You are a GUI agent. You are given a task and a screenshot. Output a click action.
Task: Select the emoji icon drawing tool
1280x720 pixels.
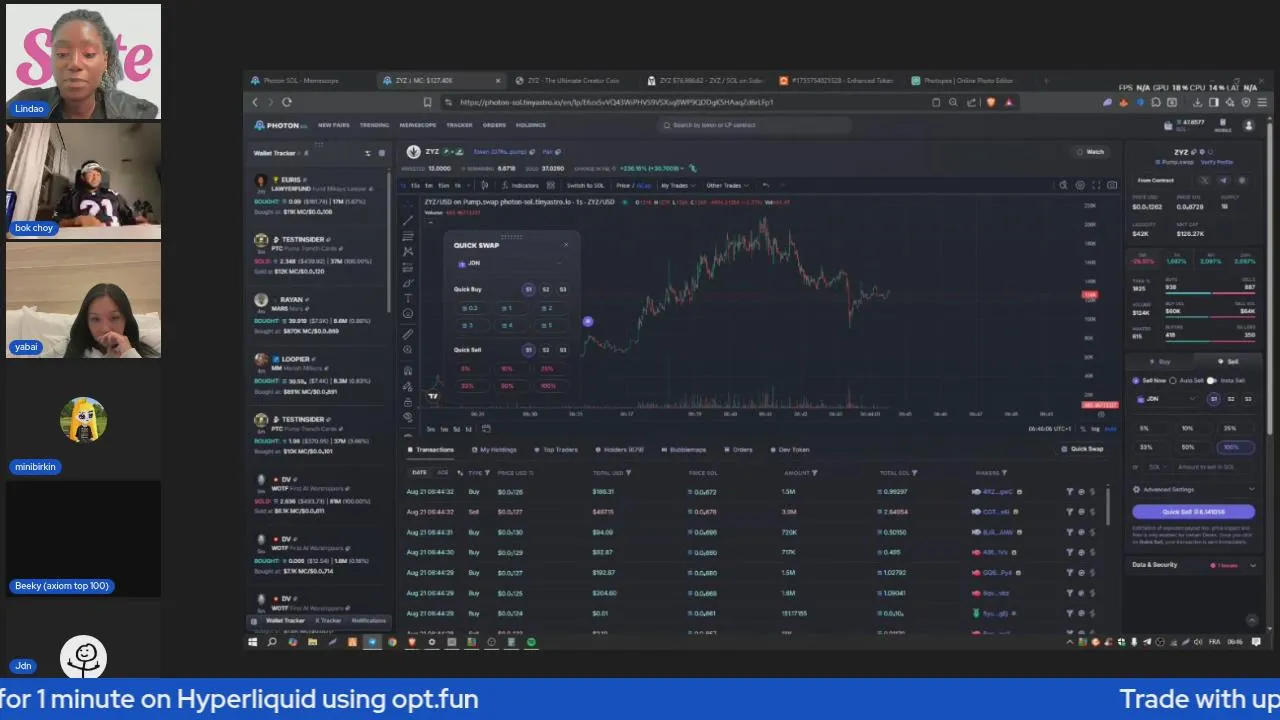(408, 314)
